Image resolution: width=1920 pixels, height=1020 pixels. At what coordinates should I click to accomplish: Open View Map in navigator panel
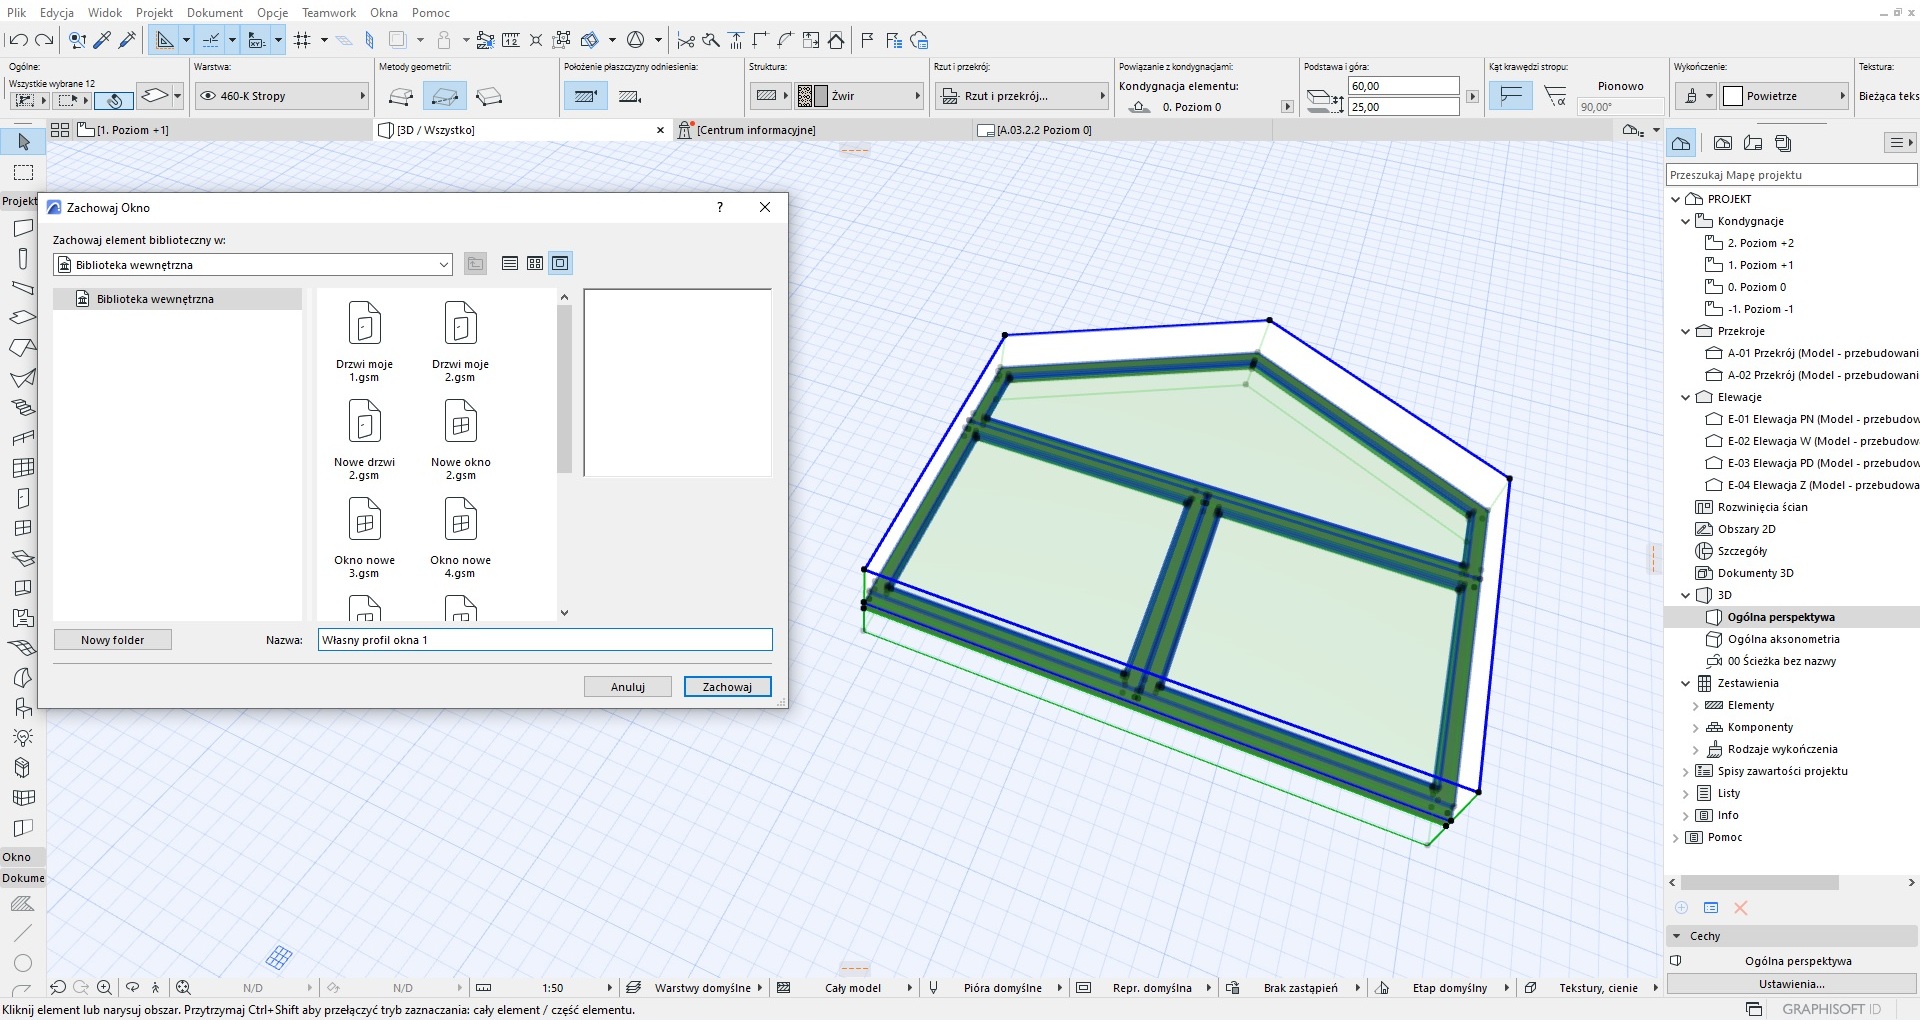[x=1723, y=143]
